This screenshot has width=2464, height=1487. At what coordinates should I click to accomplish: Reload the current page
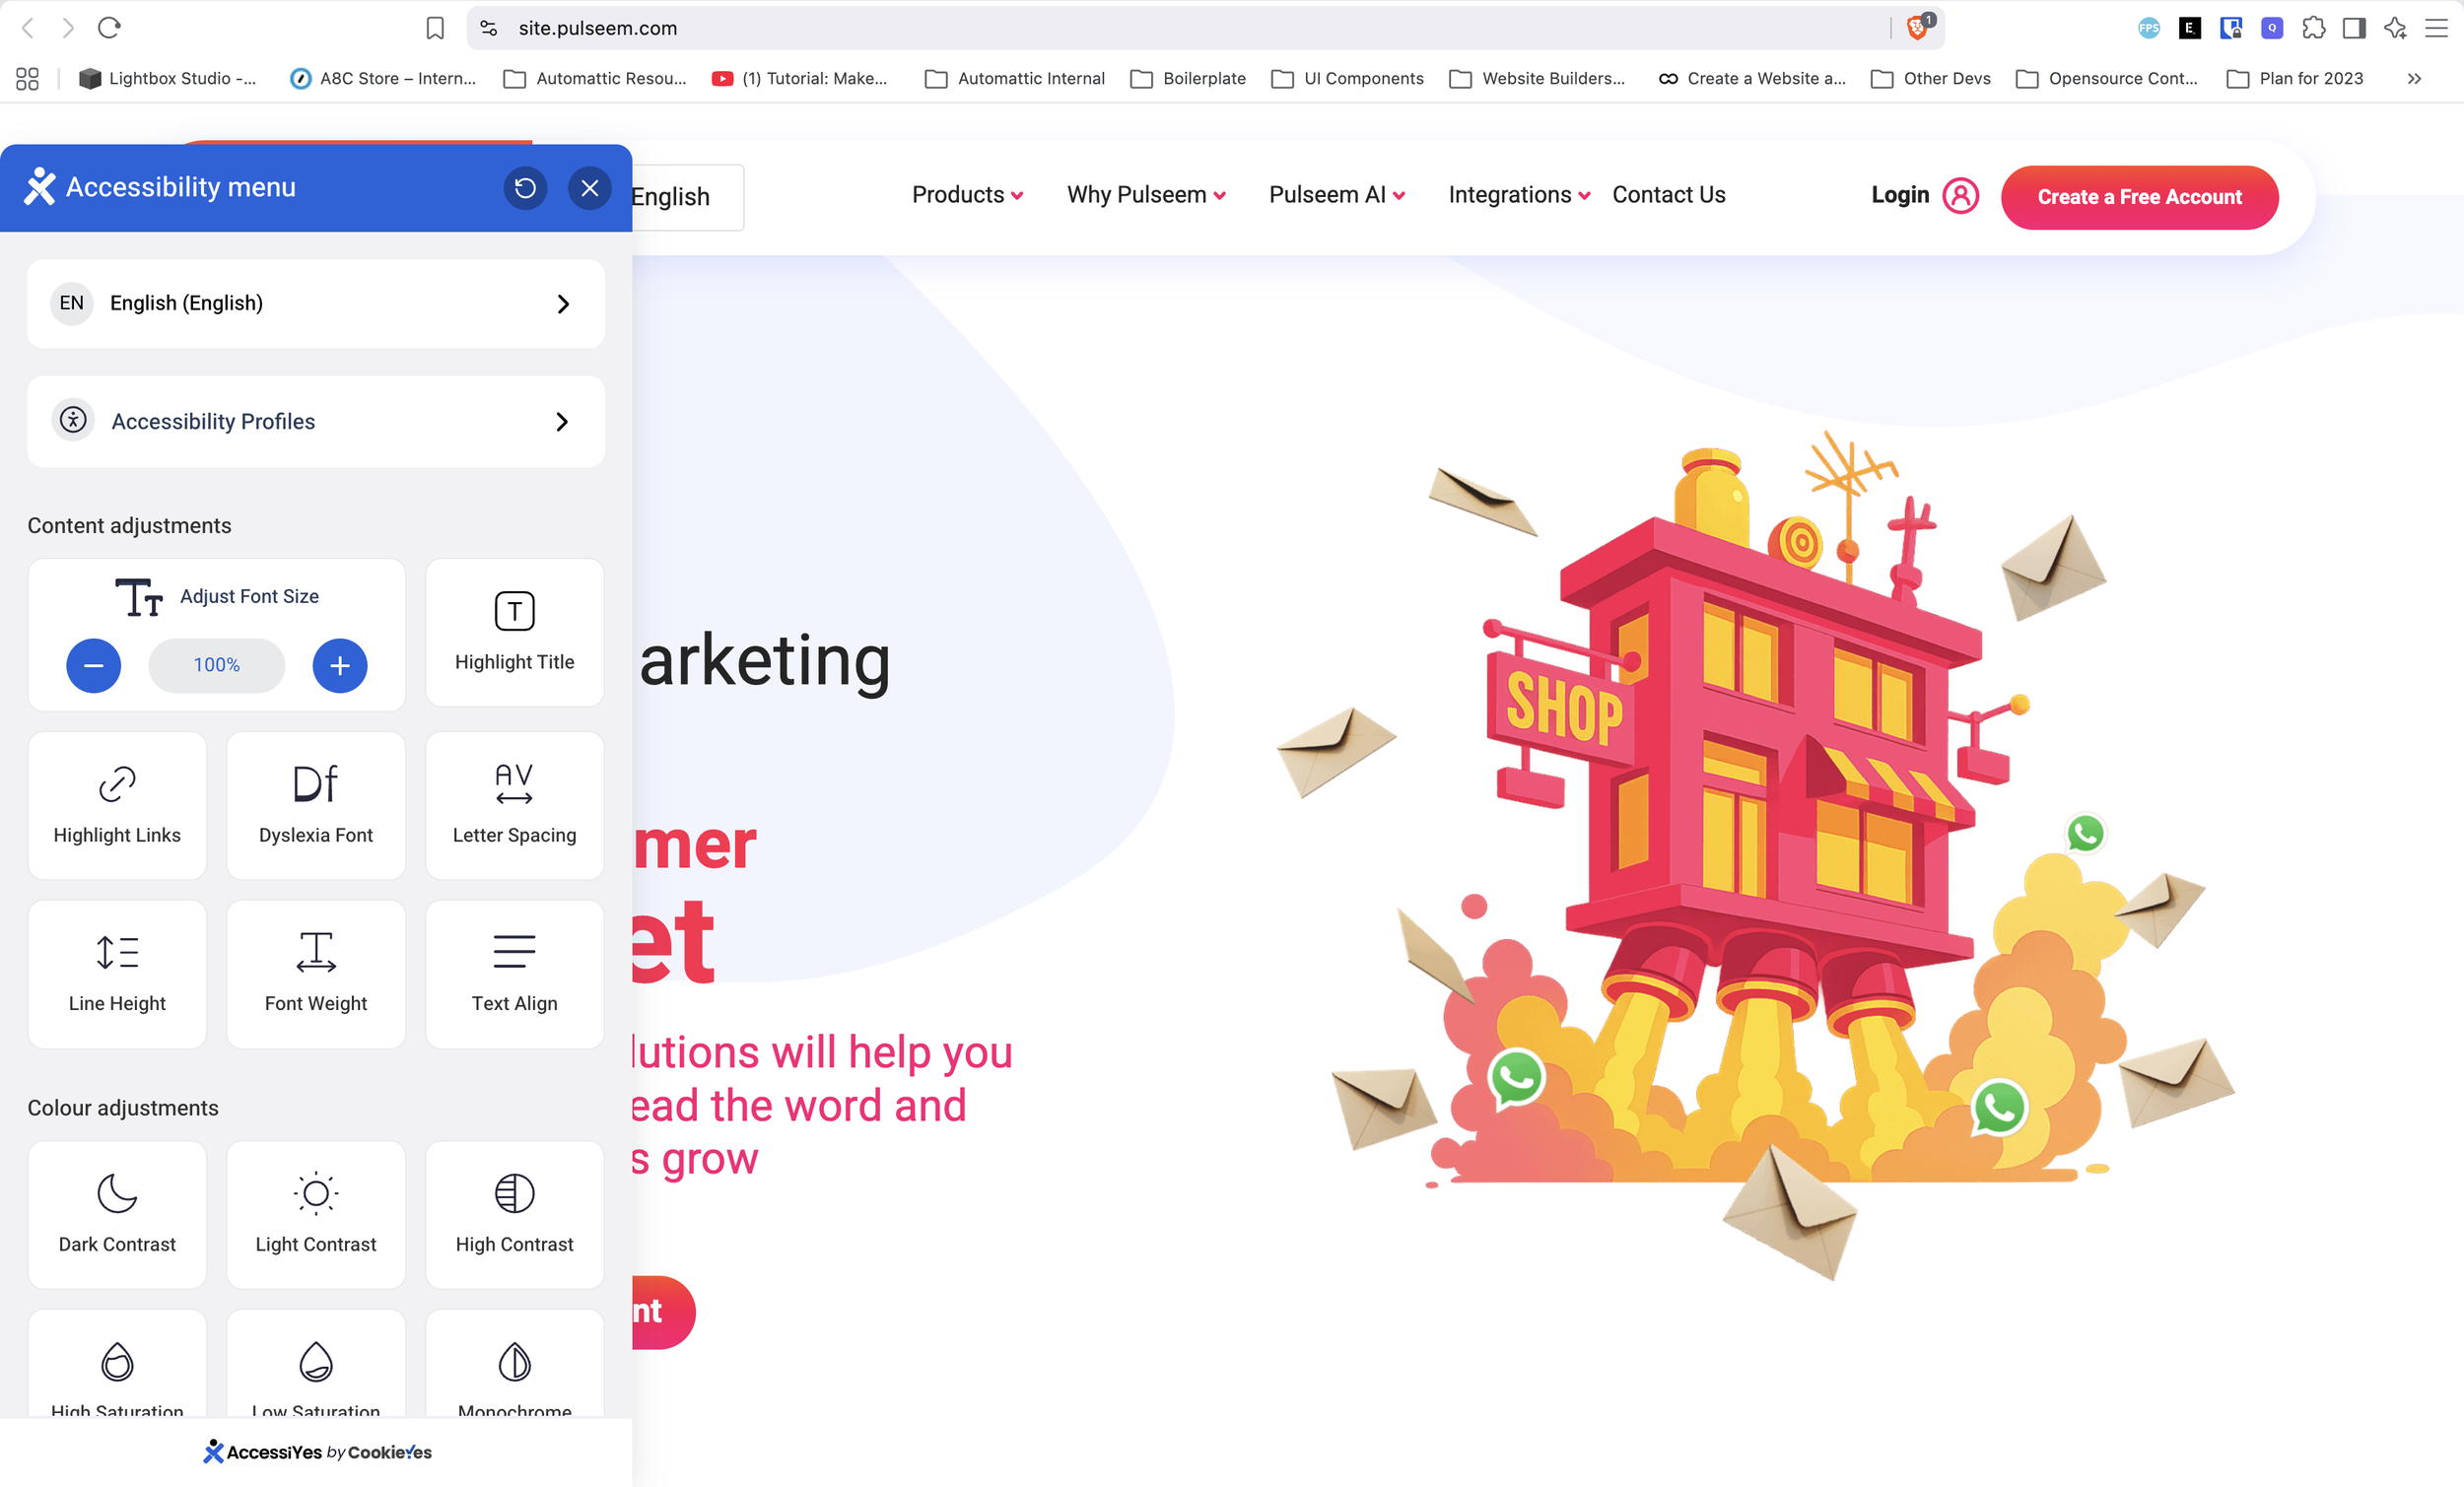click(x=109, y=28)
